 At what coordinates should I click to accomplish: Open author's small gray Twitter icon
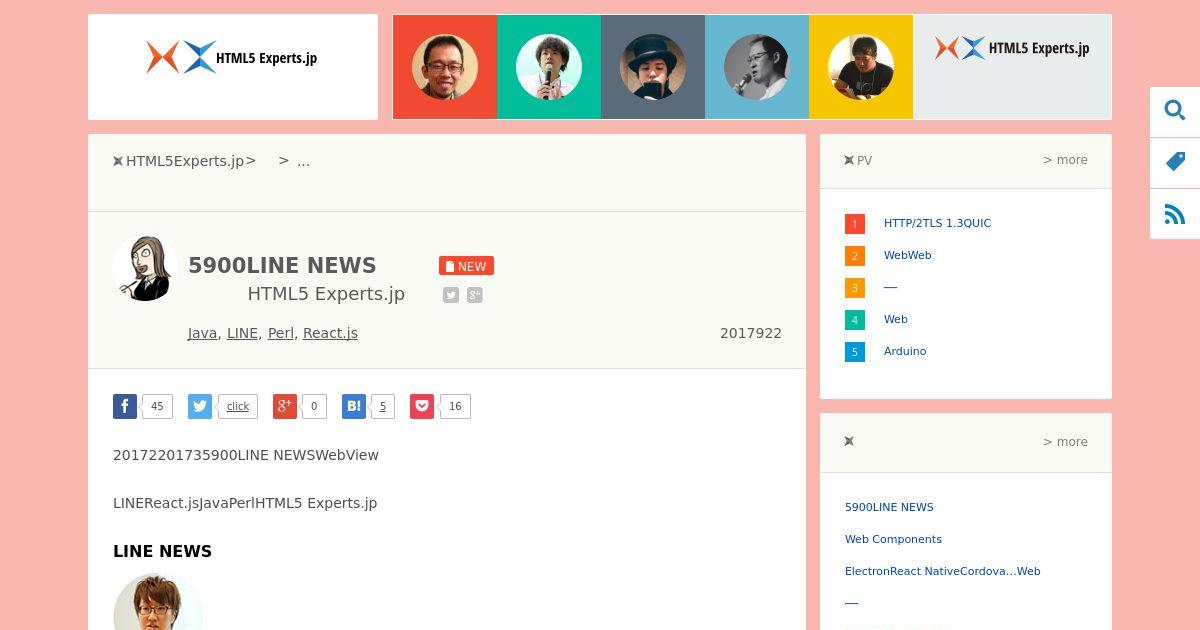coord(451,295)
